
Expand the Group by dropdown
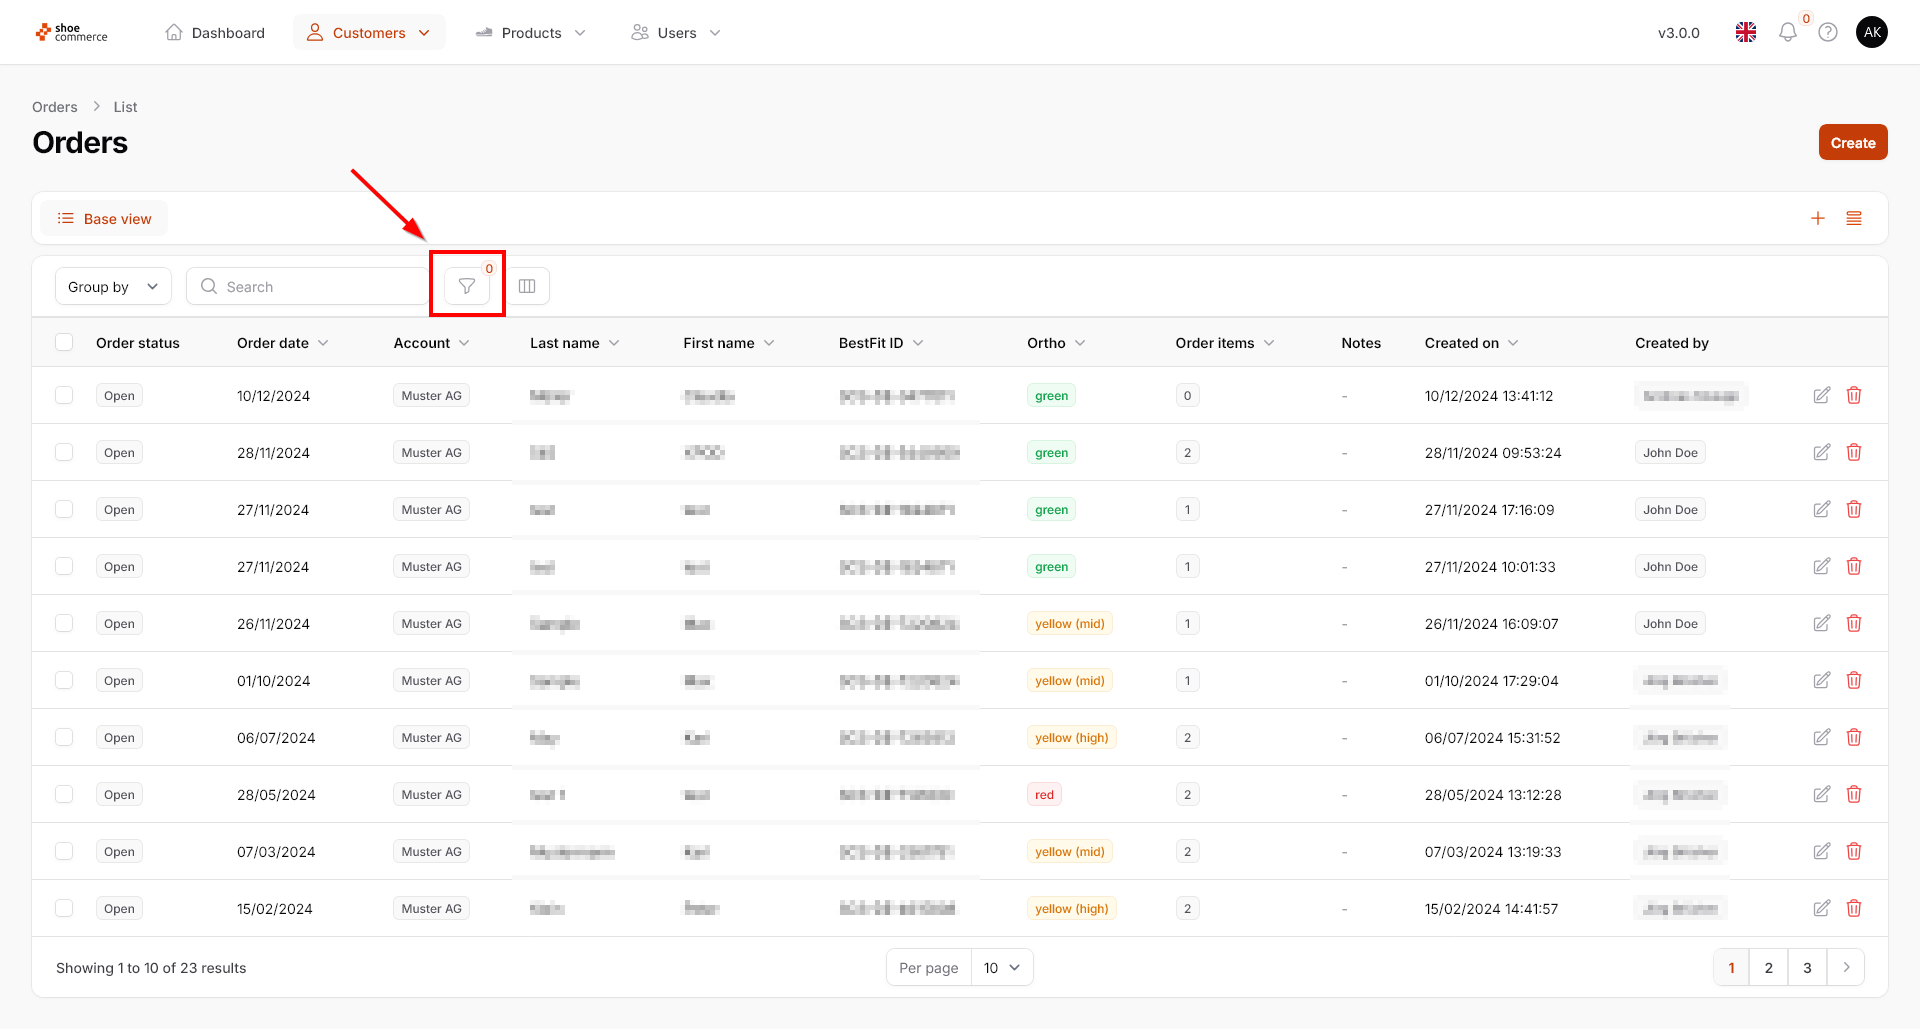(x=113, y=286)
